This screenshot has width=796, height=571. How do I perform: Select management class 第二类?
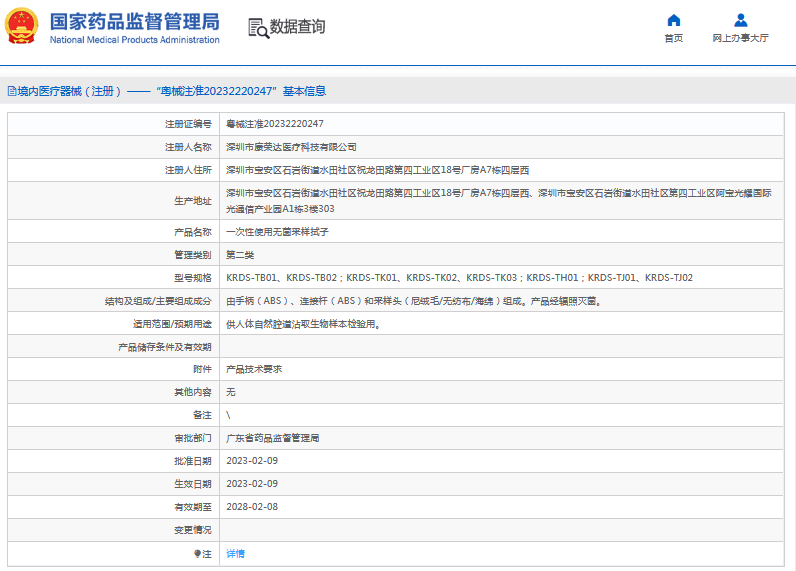(240, 255)
